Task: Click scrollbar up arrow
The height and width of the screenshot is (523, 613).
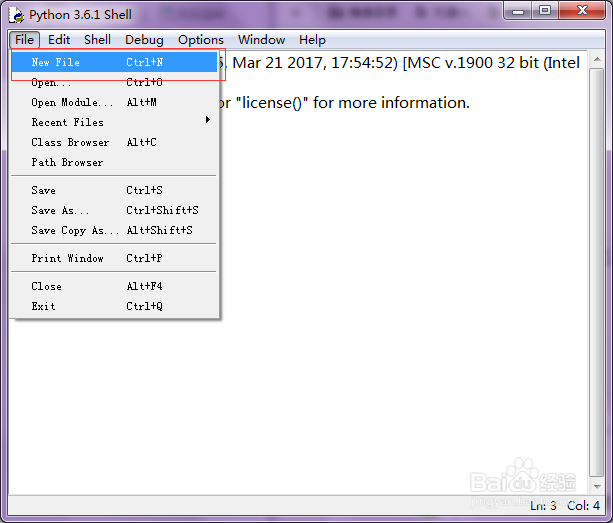Action: click(x=597, y=59)
